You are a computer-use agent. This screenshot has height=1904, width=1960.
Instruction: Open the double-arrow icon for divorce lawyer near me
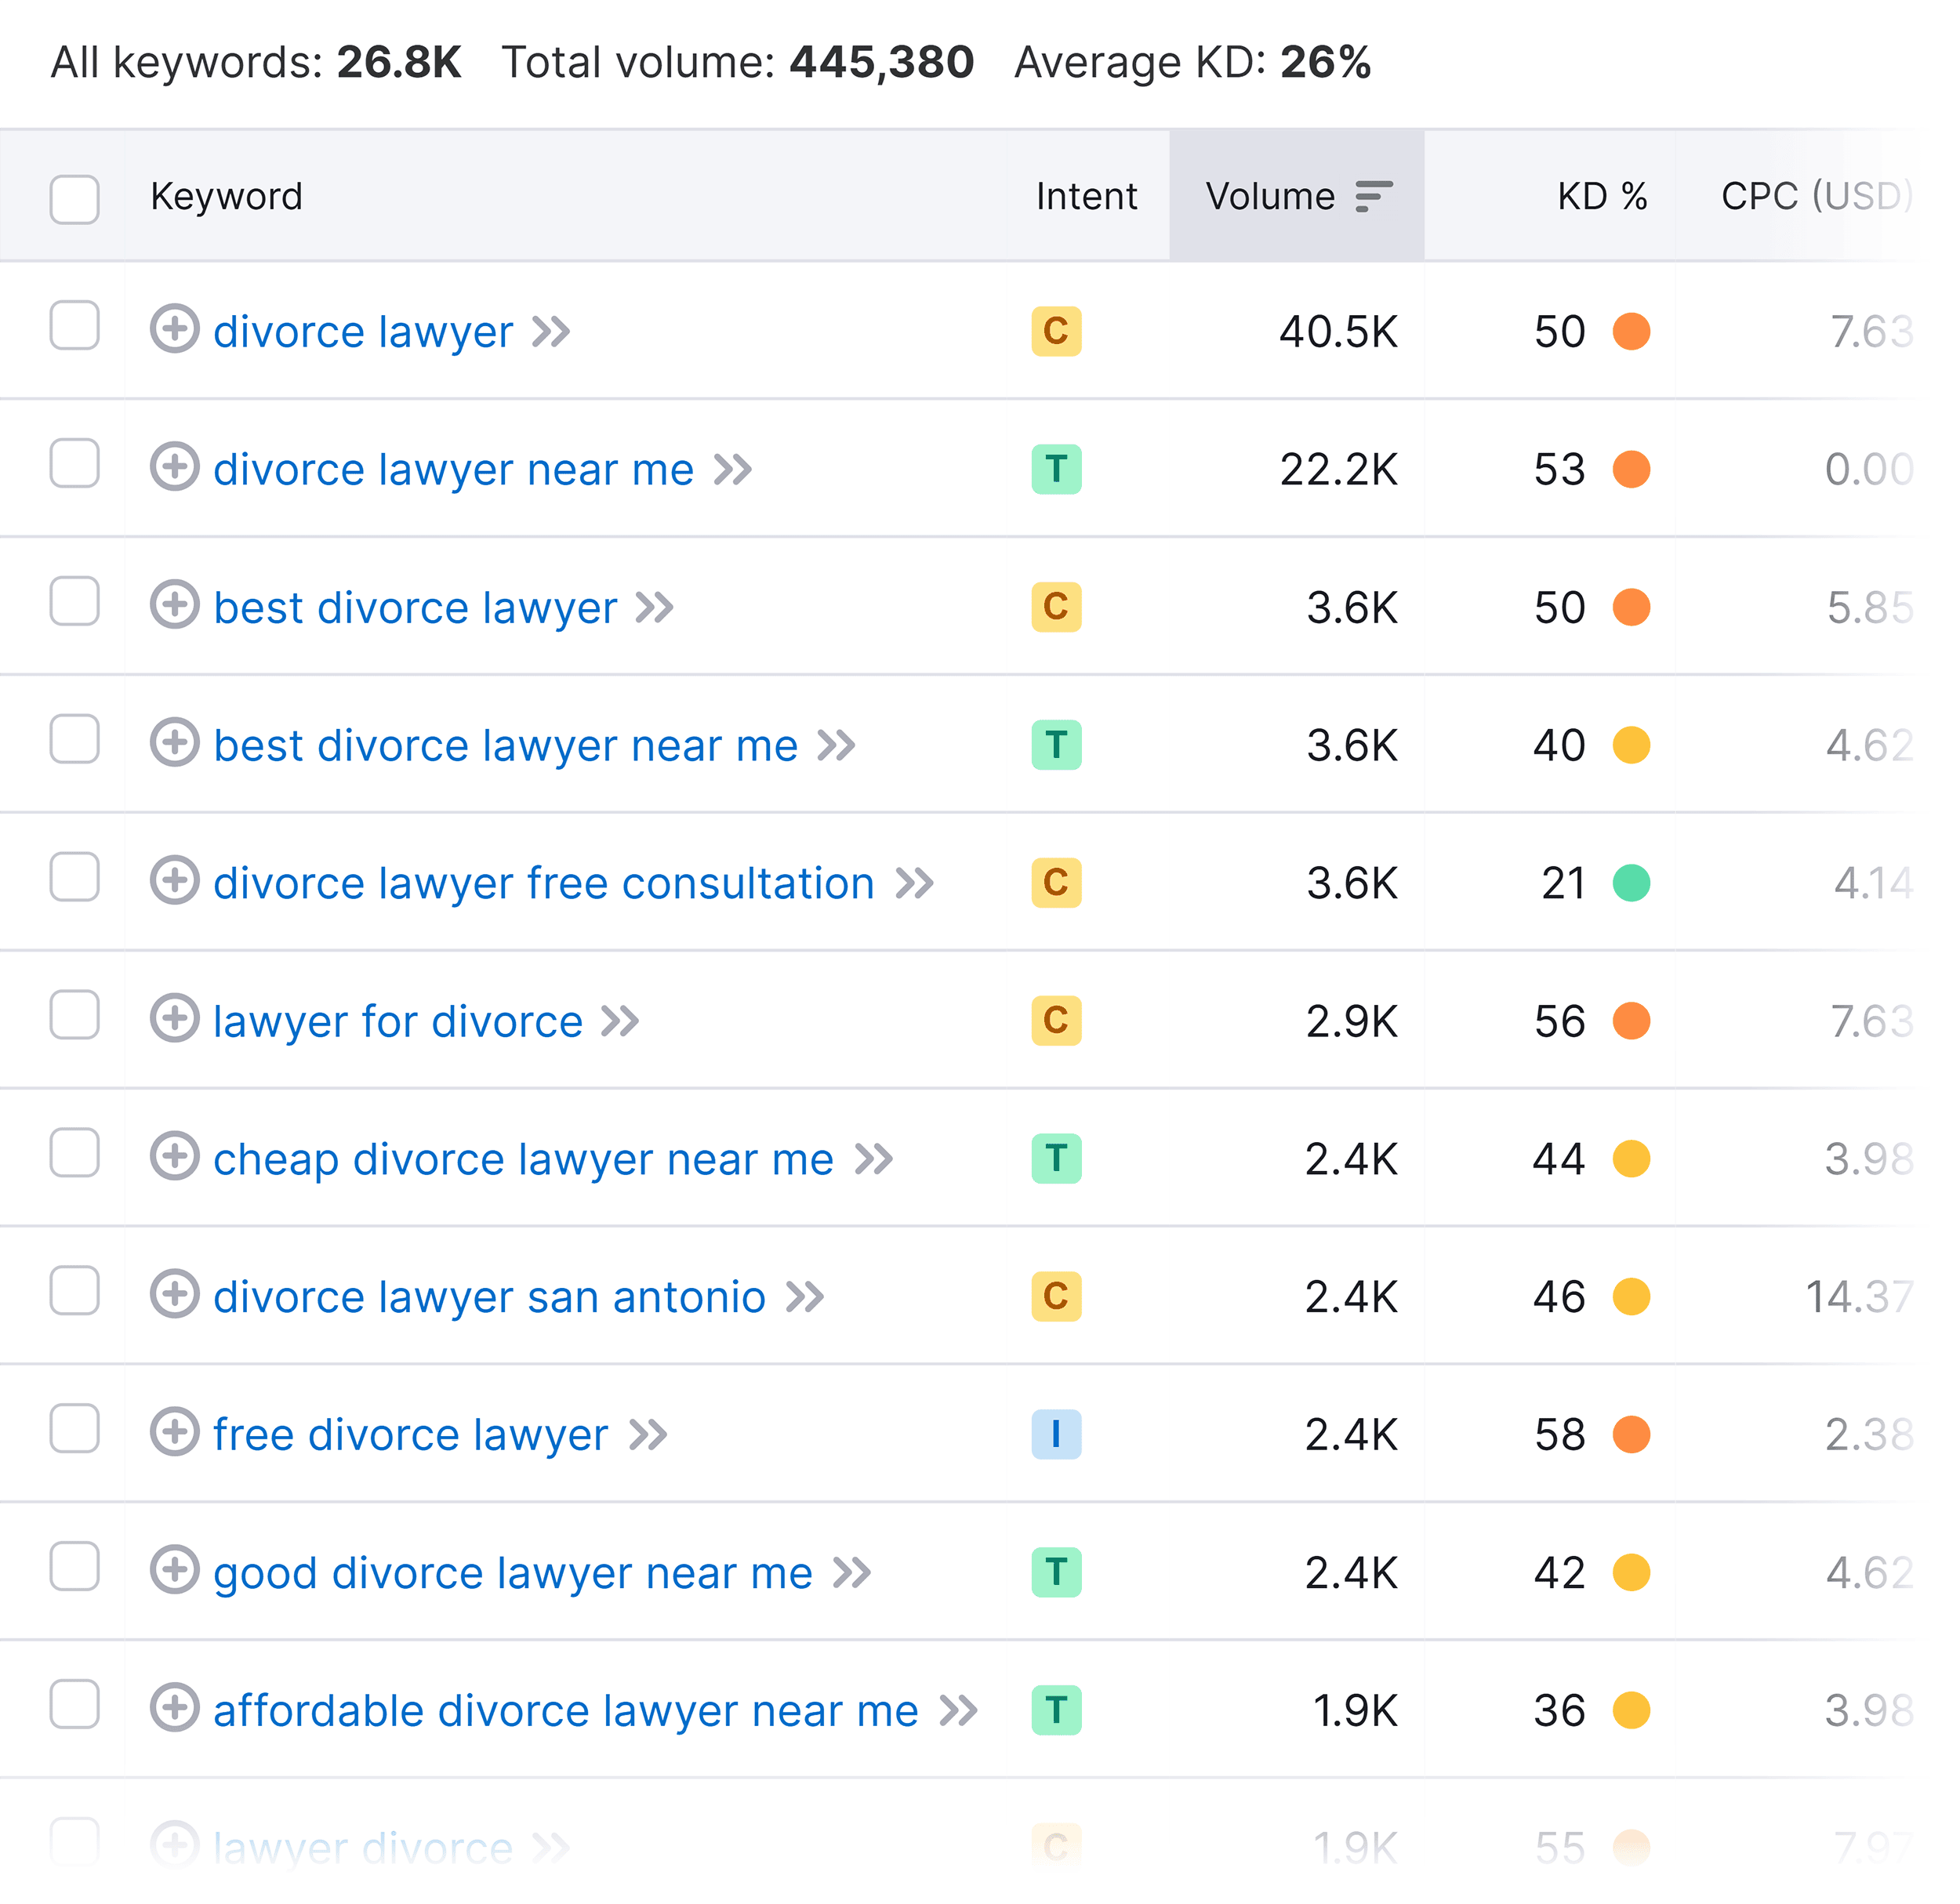pos(734,469)
